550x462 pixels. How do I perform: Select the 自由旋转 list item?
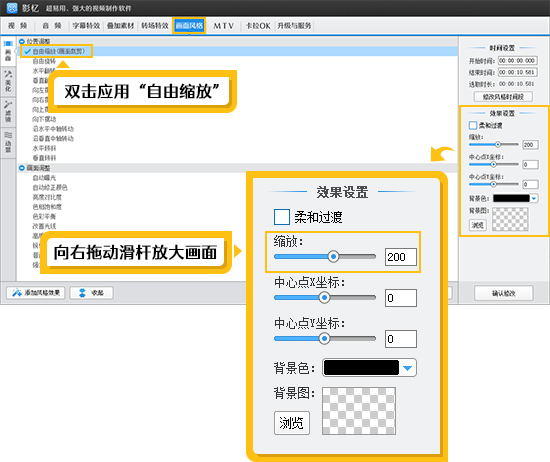pyautogui.click(x=44, y=61)
